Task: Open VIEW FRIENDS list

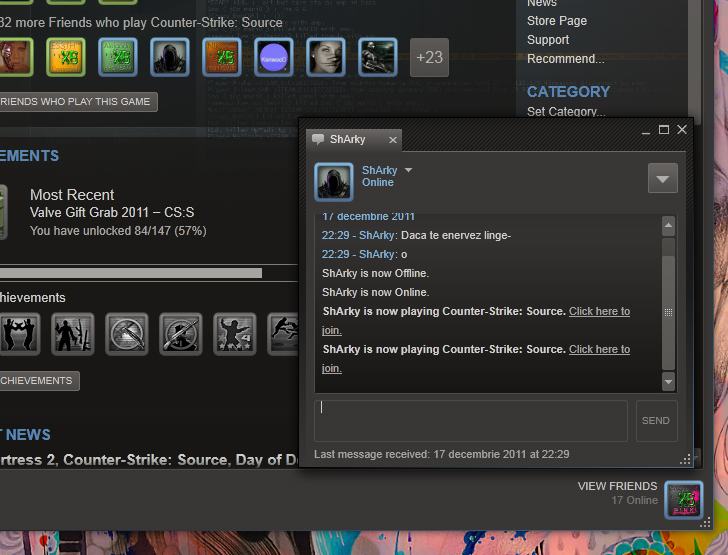Action: click(617, 486)
